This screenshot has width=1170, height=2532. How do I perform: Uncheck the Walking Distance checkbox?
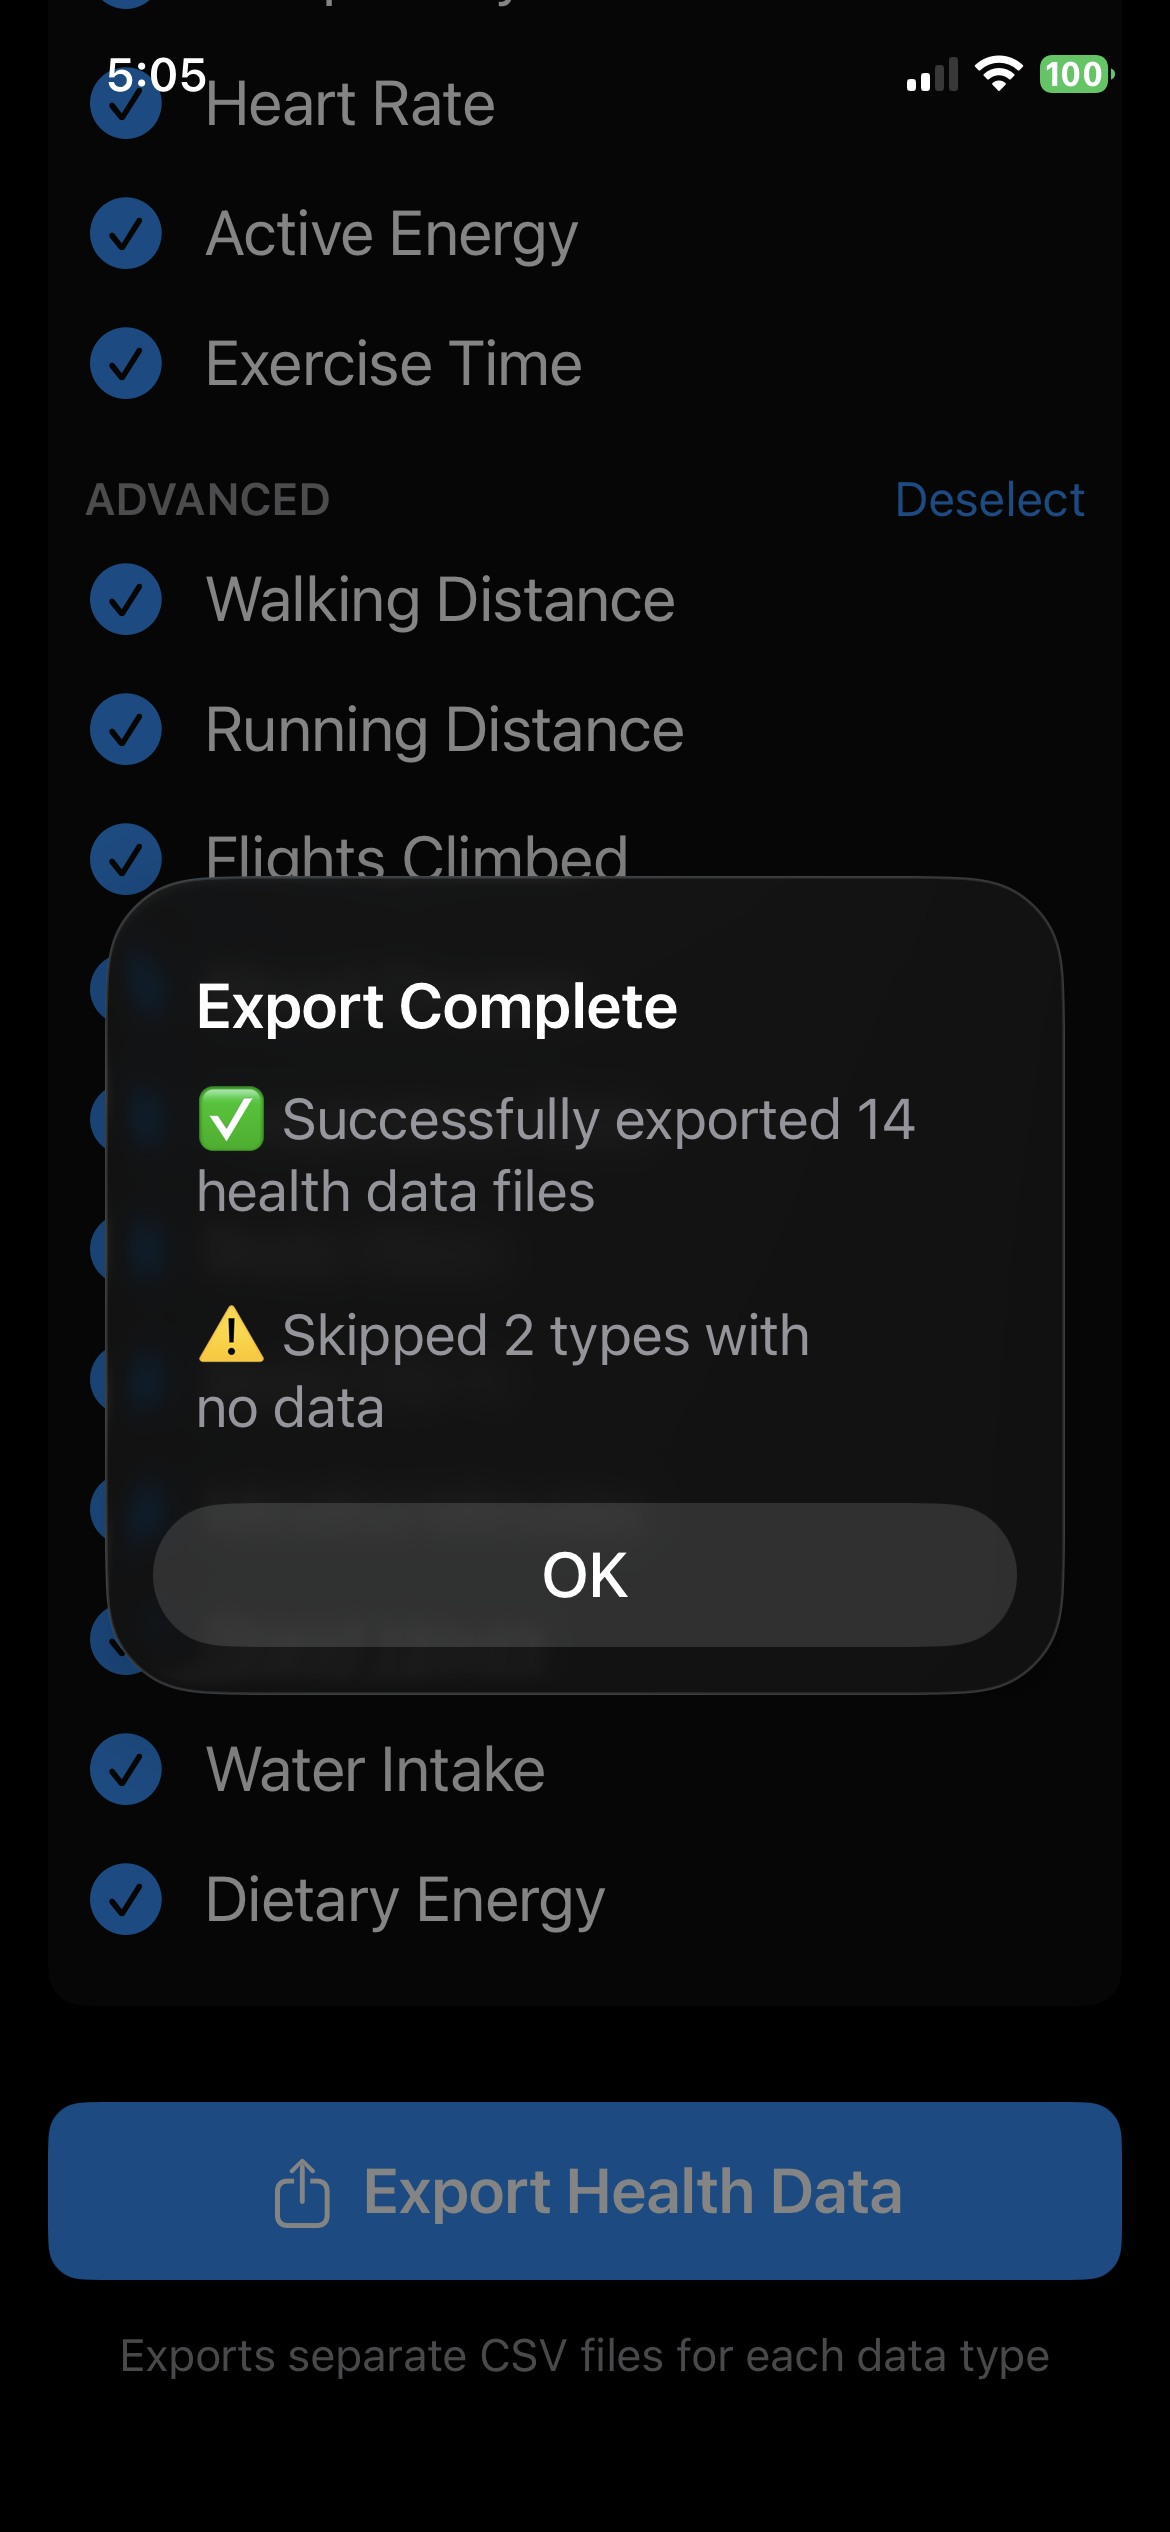(126, 600)
